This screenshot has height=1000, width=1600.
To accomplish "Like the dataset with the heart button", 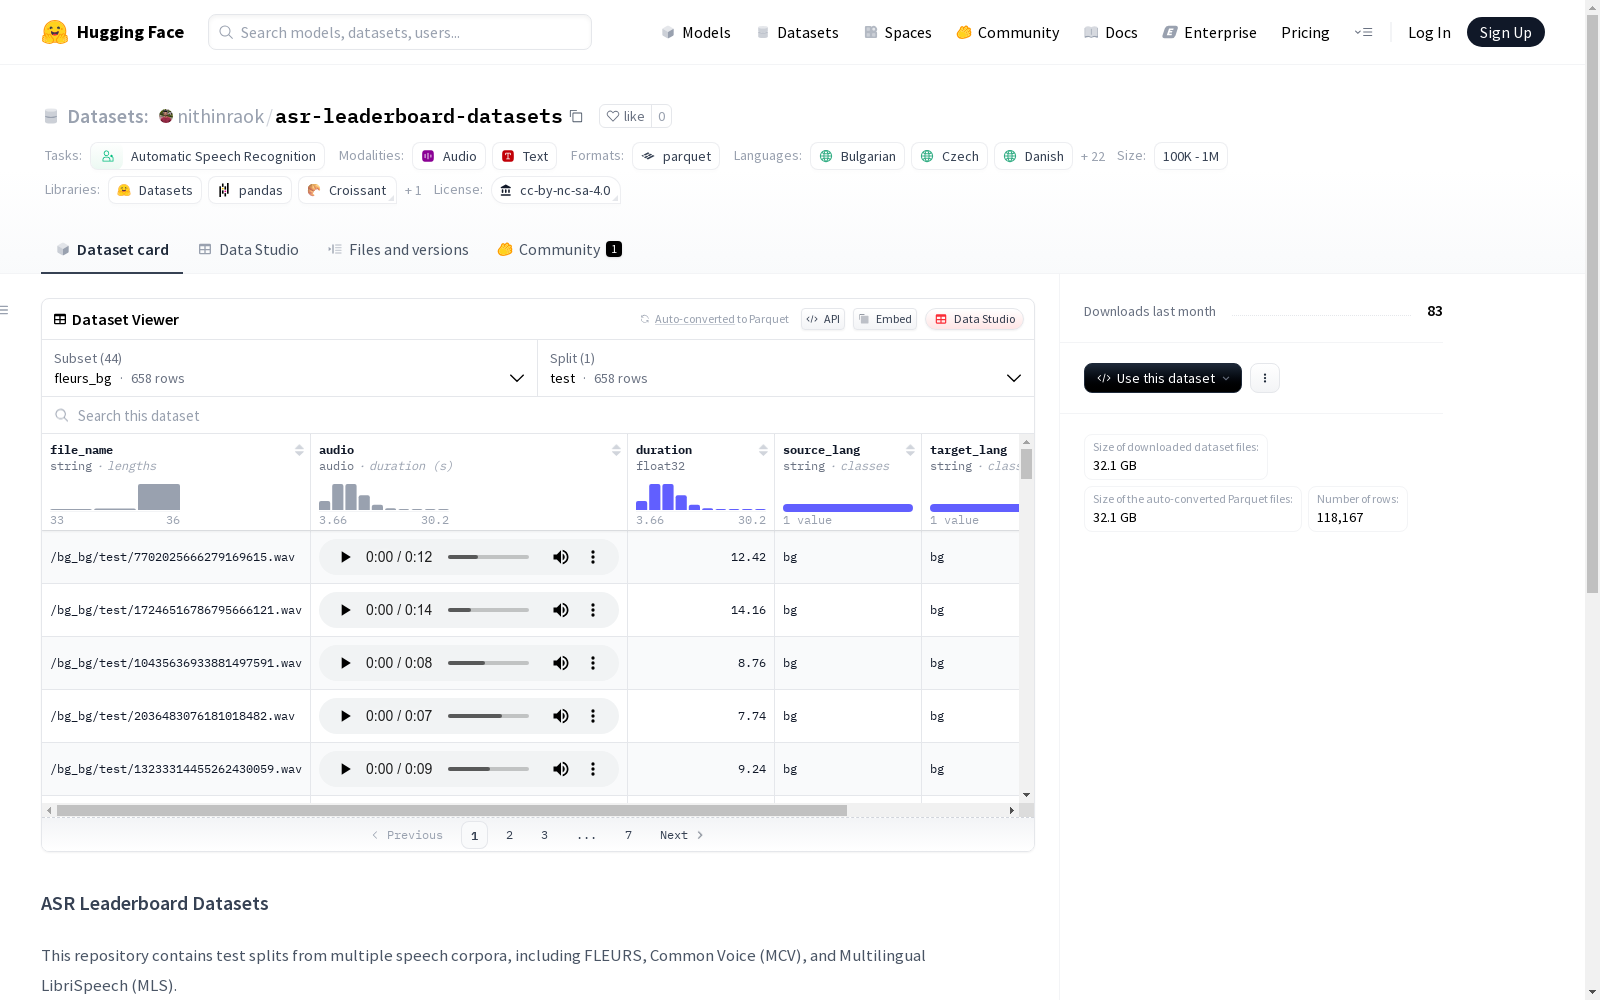I will click(x=625, y=116).
